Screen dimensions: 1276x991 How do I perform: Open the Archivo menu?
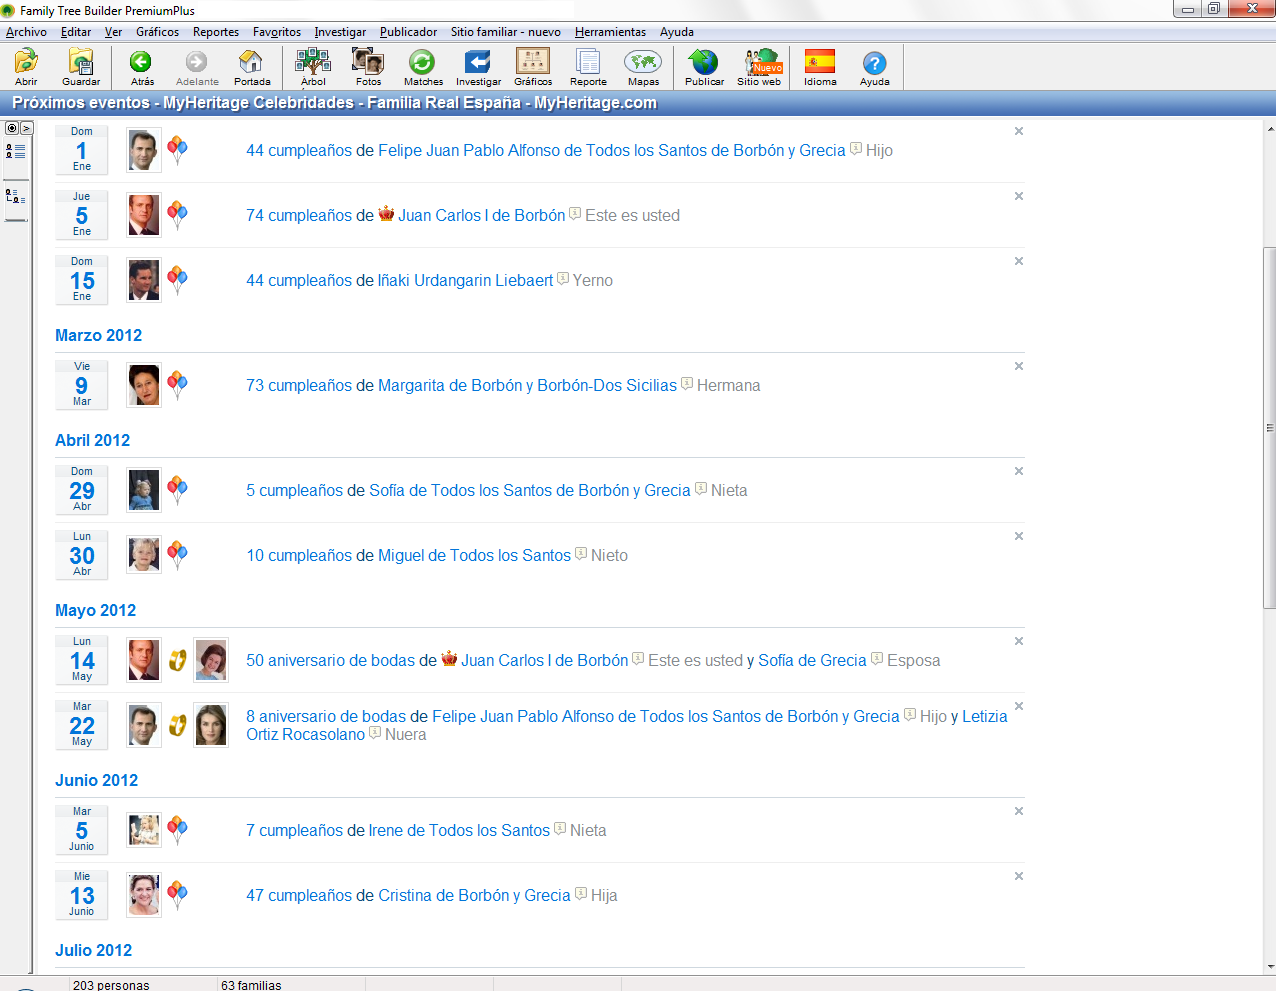point(26,32)
